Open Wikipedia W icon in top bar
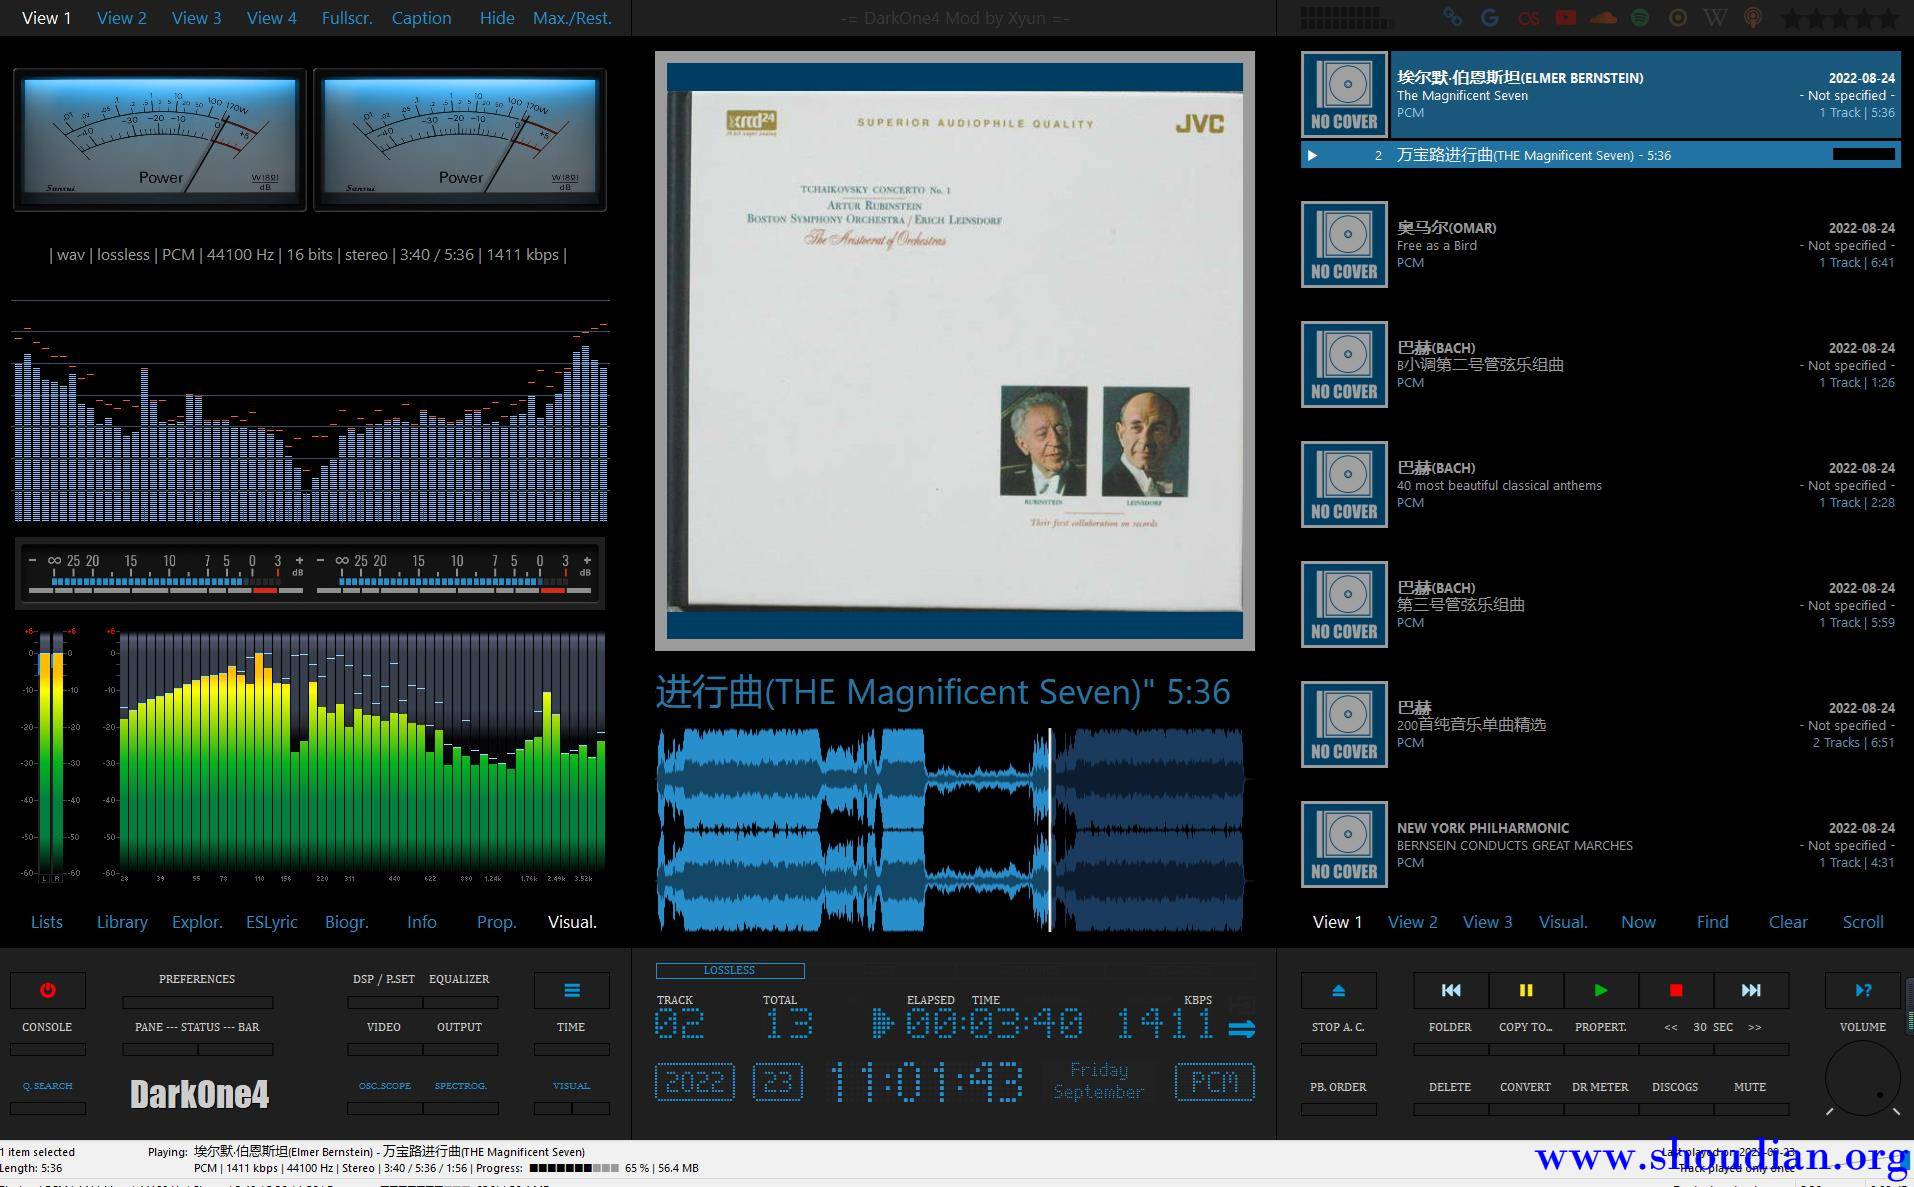 1715,18
